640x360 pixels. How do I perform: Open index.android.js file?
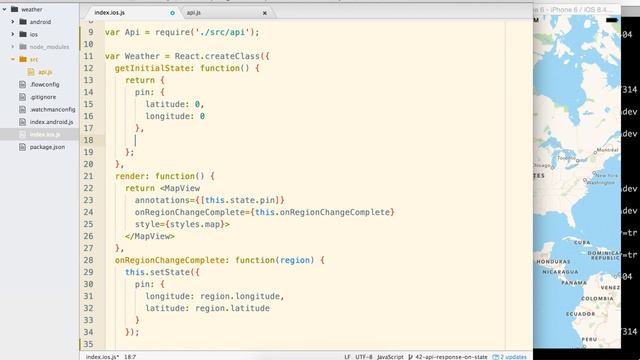coord(51,122)
